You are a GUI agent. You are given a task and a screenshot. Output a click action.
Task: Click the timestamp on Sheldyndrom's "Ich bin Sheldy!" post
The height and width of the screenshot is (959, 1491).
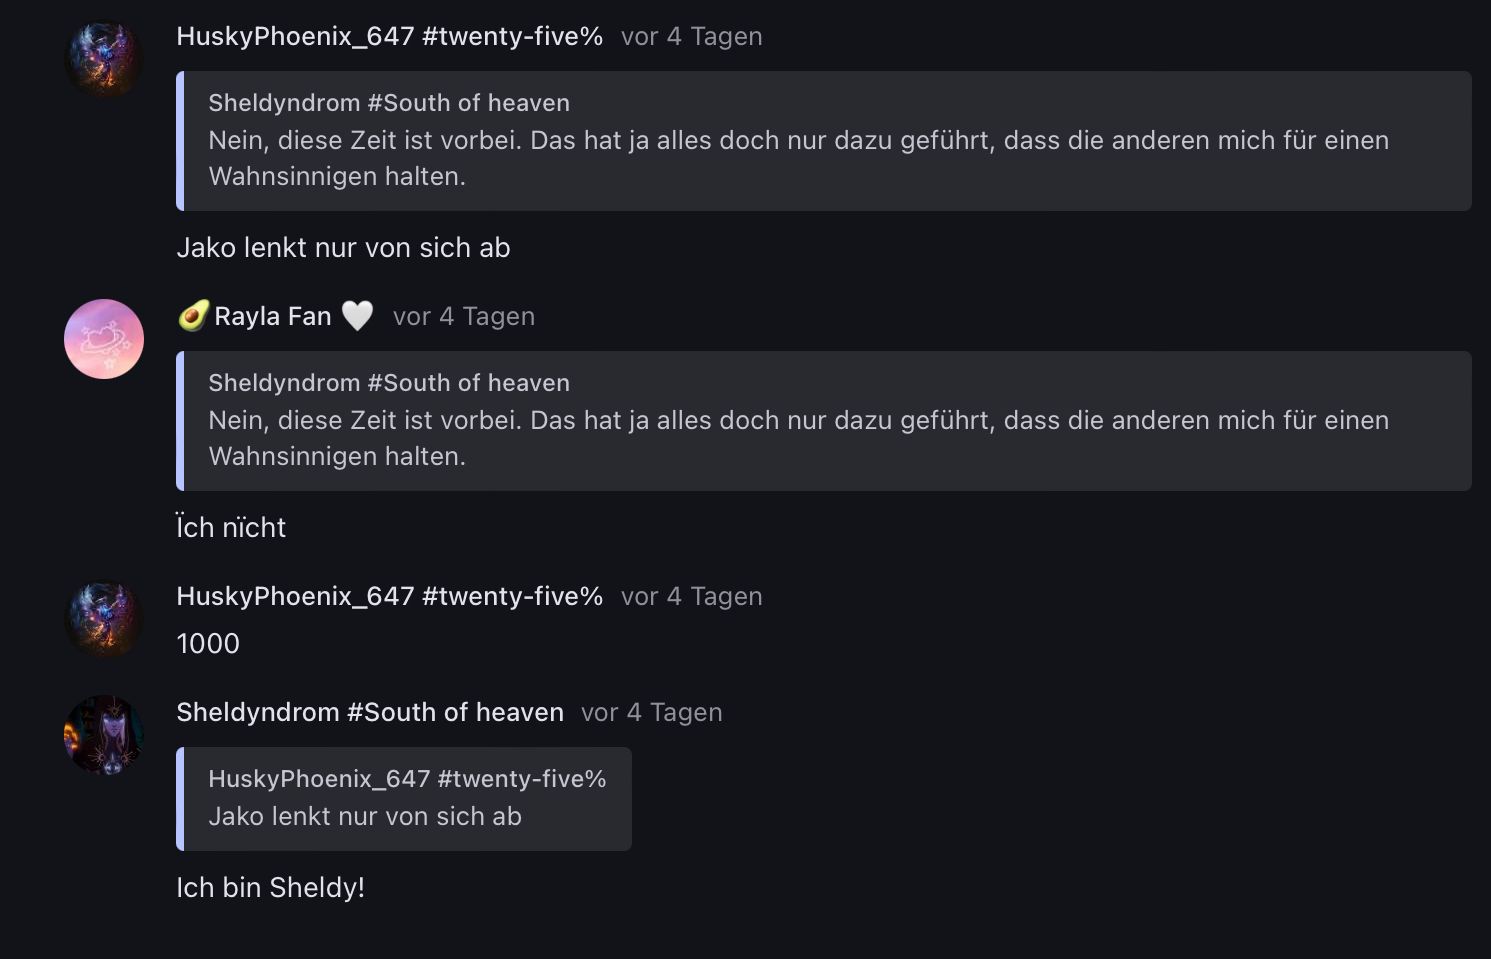(x=651, y=712)
